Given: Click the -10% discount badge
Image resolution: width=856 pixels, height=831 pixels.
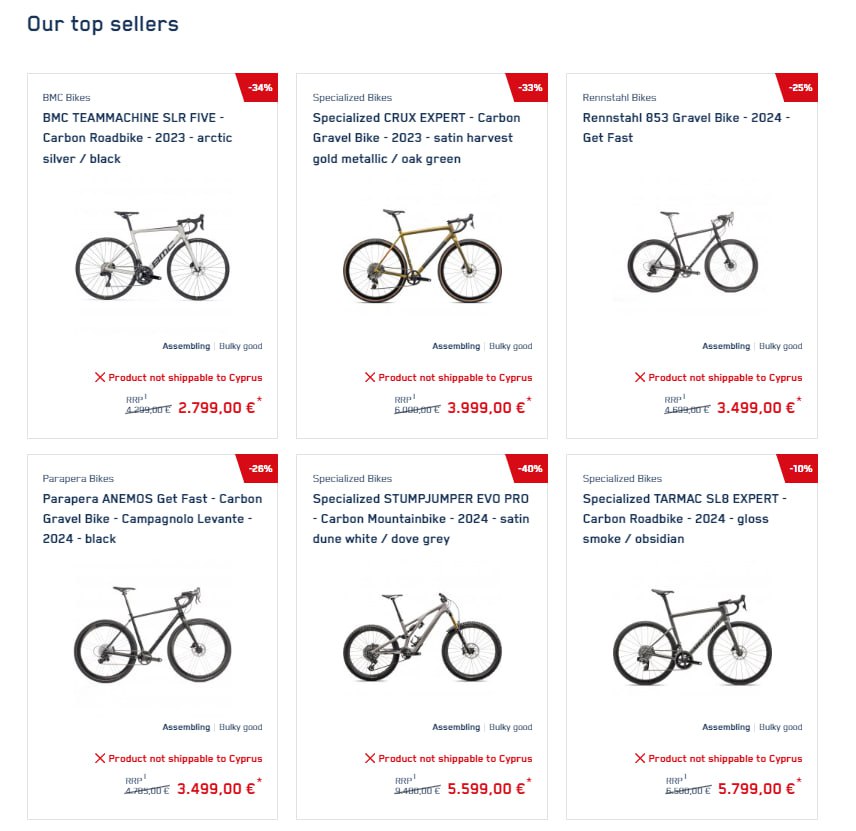Looking at the screenshot, I should pyautogui.click(x=800, y=468).
